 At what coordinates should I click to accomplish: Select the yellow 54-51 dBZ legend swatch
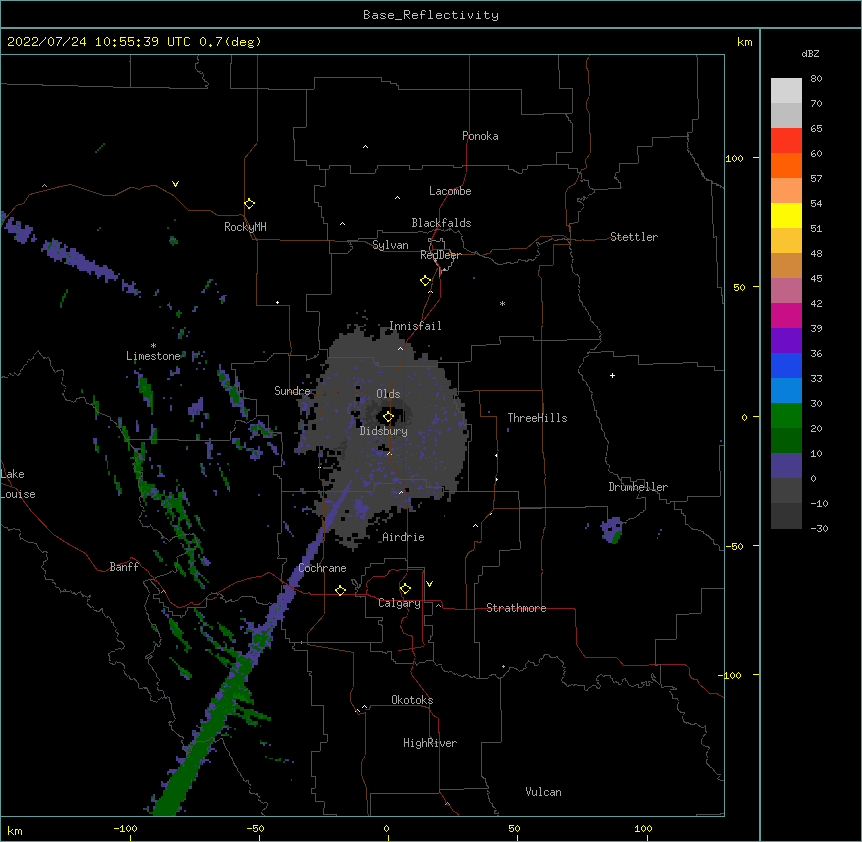786,215
